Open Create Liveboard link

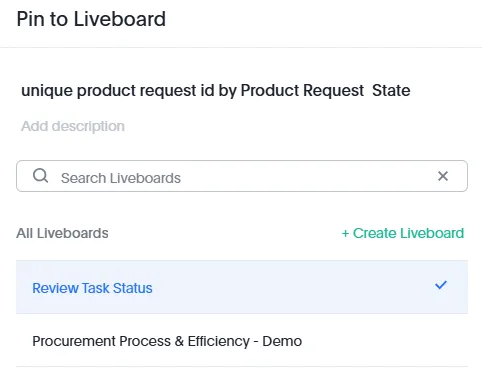[x=403, y=233]
